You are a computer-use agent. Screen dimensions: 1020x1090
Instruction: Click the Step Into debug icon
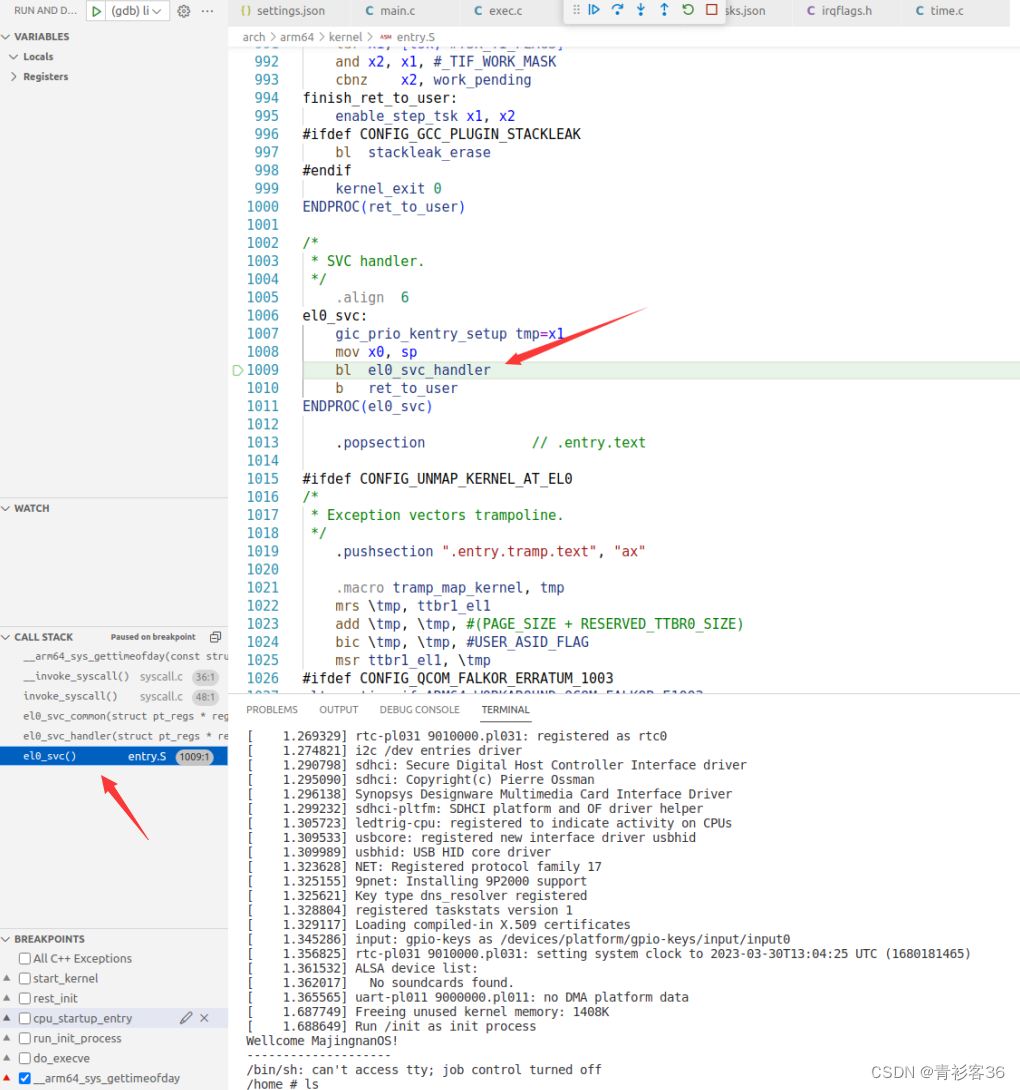(x=640, y=10)
